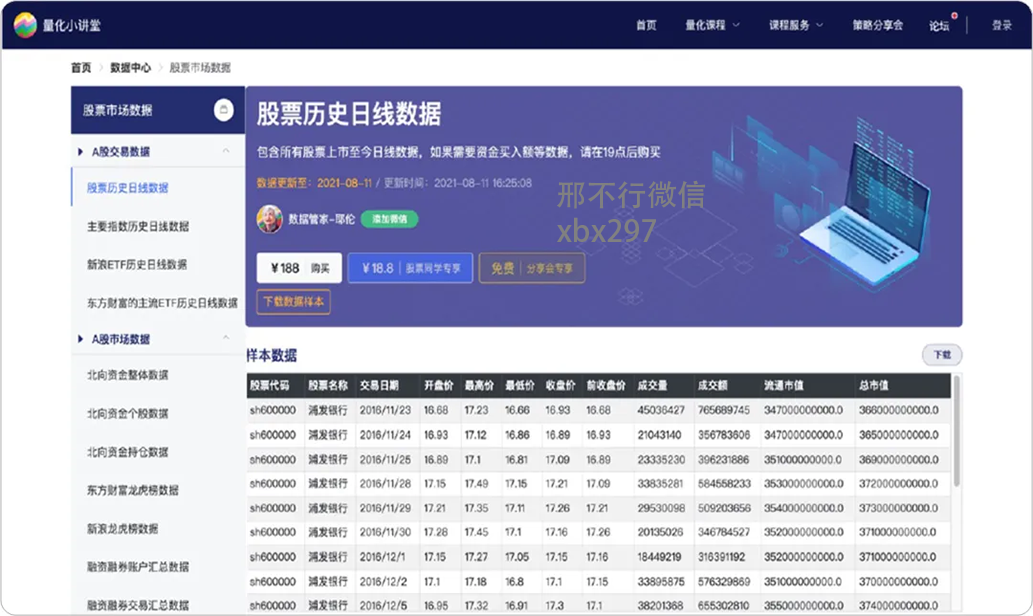
Task: Click 收盘价 column header
Action: point(560,385)
